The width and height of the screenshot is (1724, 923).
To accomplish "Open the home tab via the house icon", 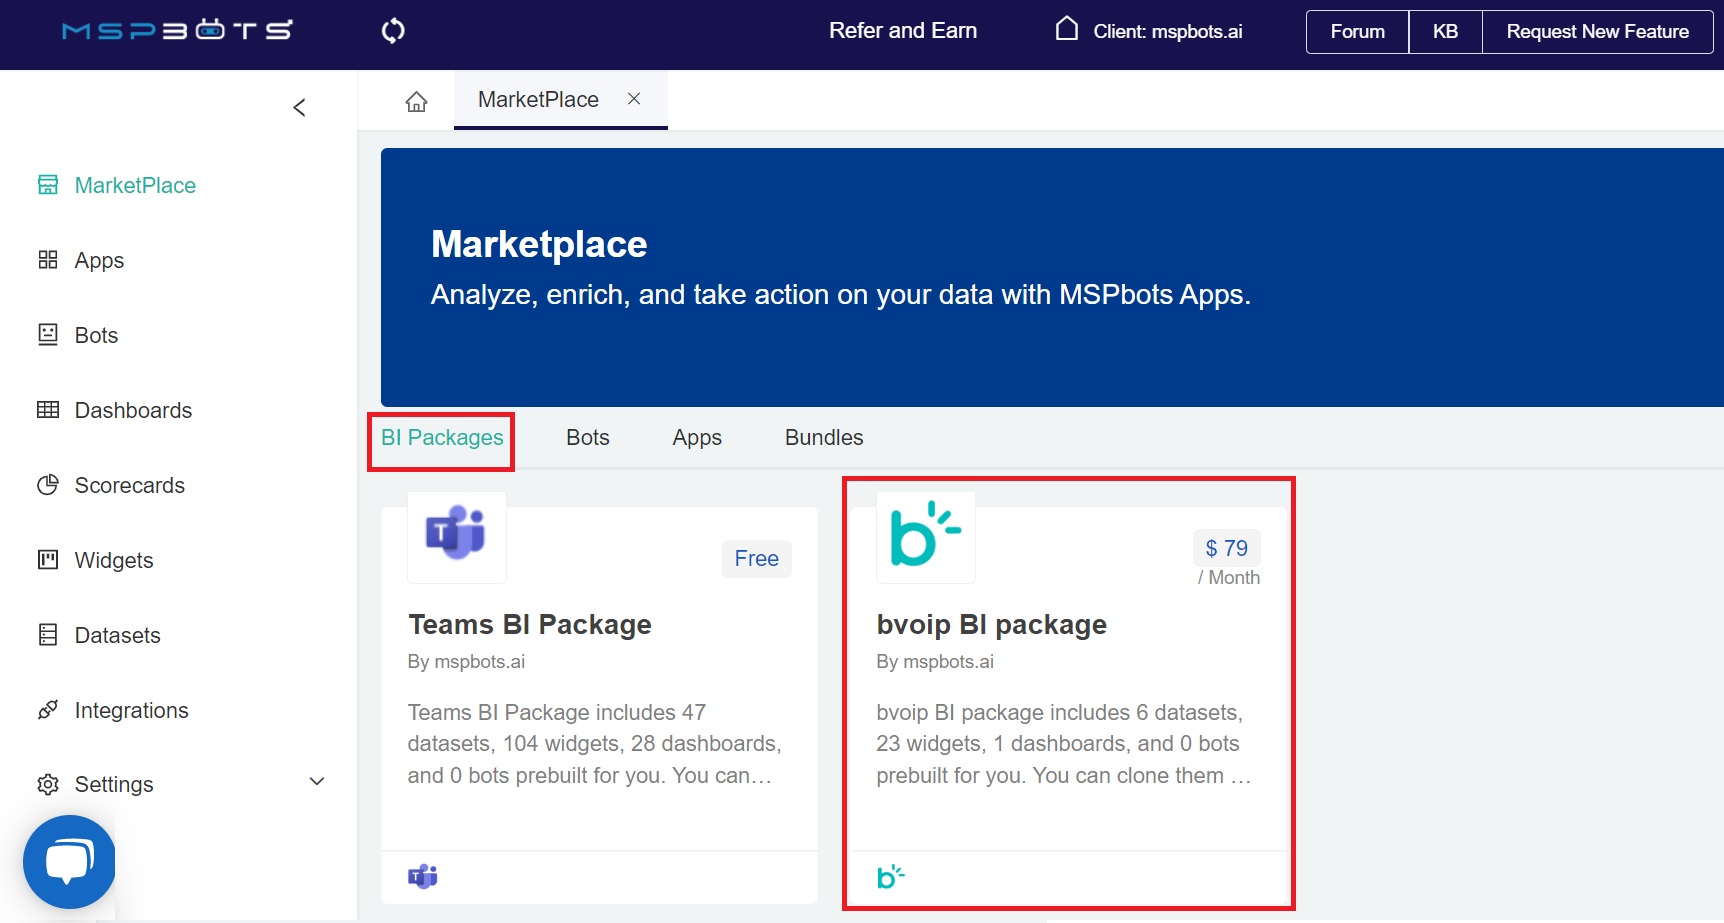I will point(416,100).
